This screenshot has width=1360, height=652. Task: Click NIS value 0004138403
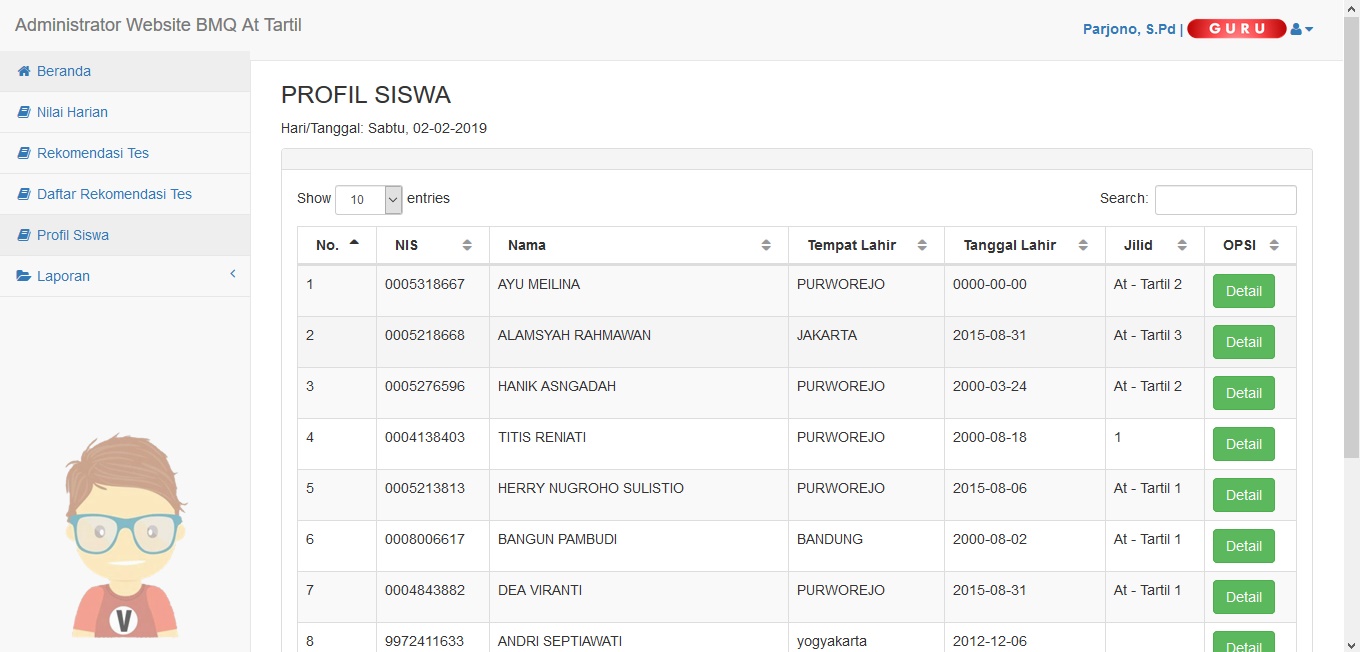click(x=425, y=437)
